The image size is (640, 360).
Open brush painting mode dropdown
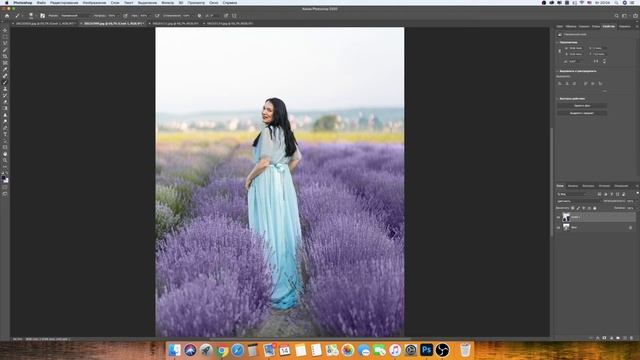[75, 16]
